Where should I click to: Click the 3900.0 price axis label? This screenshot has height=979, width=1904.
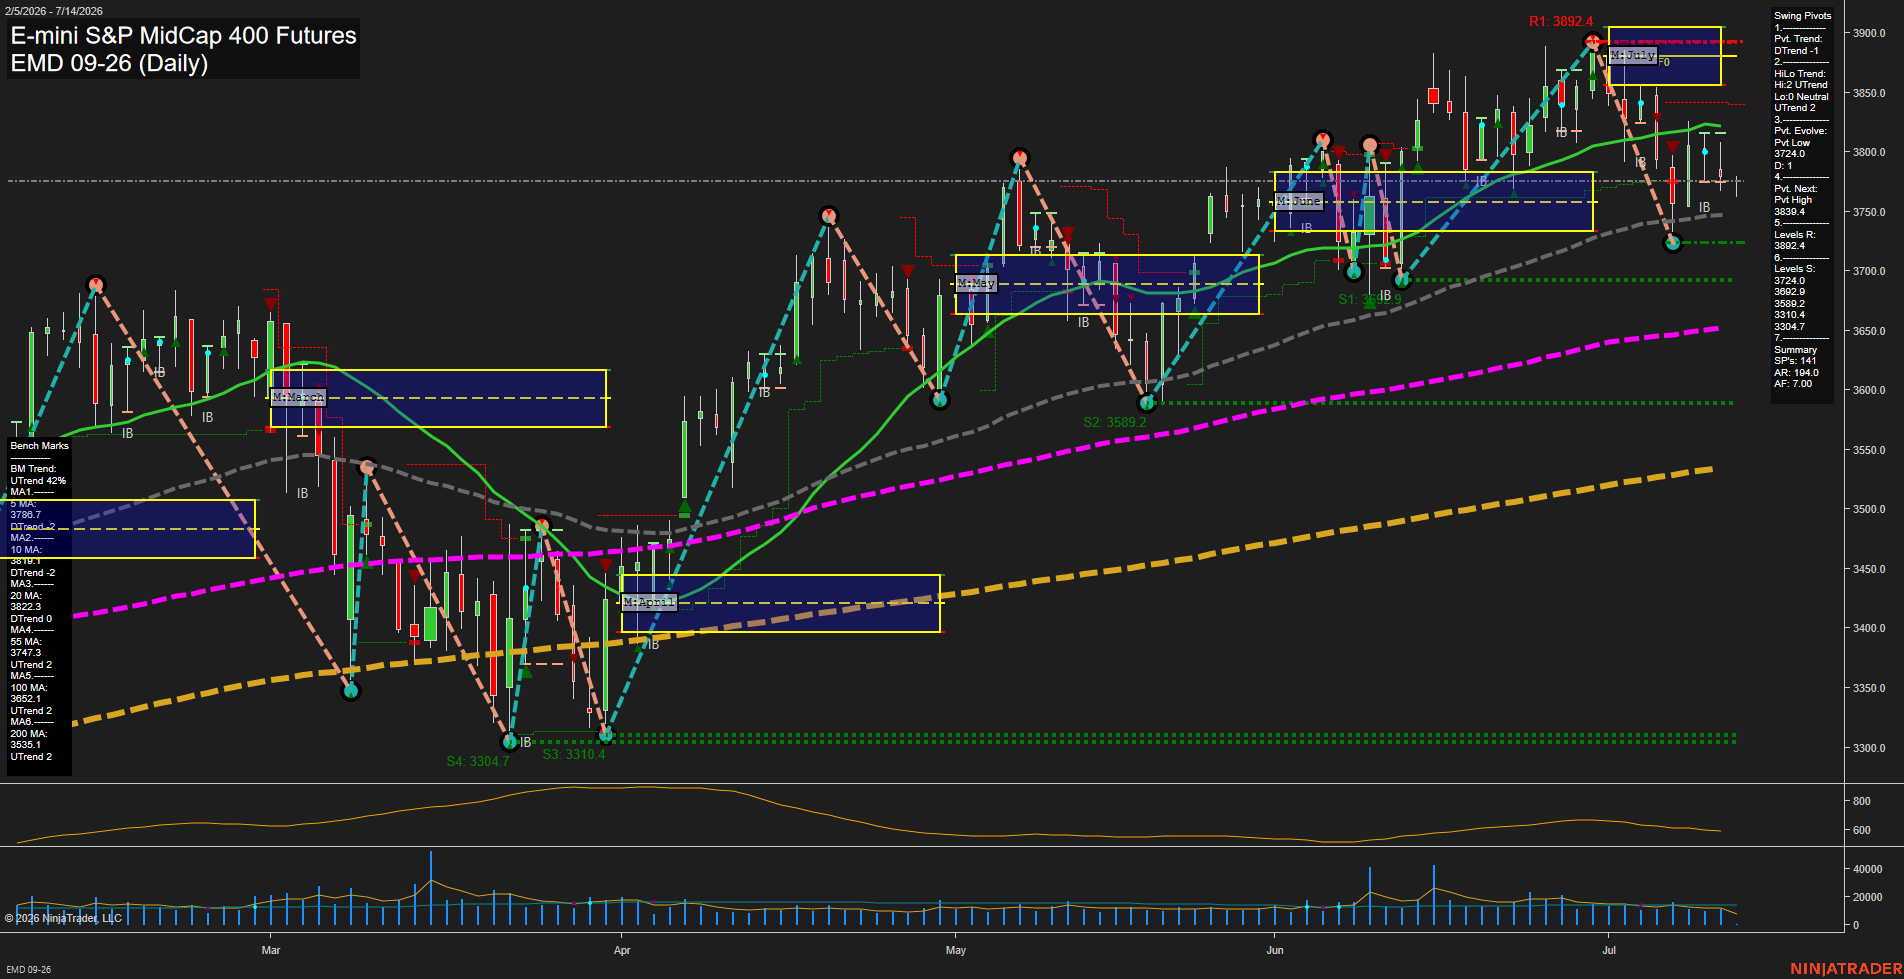[1869, 33]
